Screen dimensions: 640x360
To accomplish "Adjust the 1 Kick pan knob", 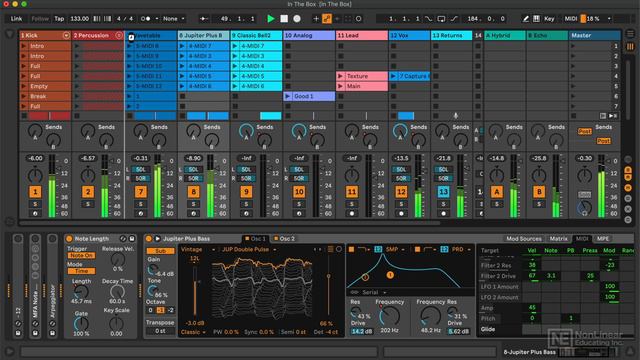I will coord(35,176).
